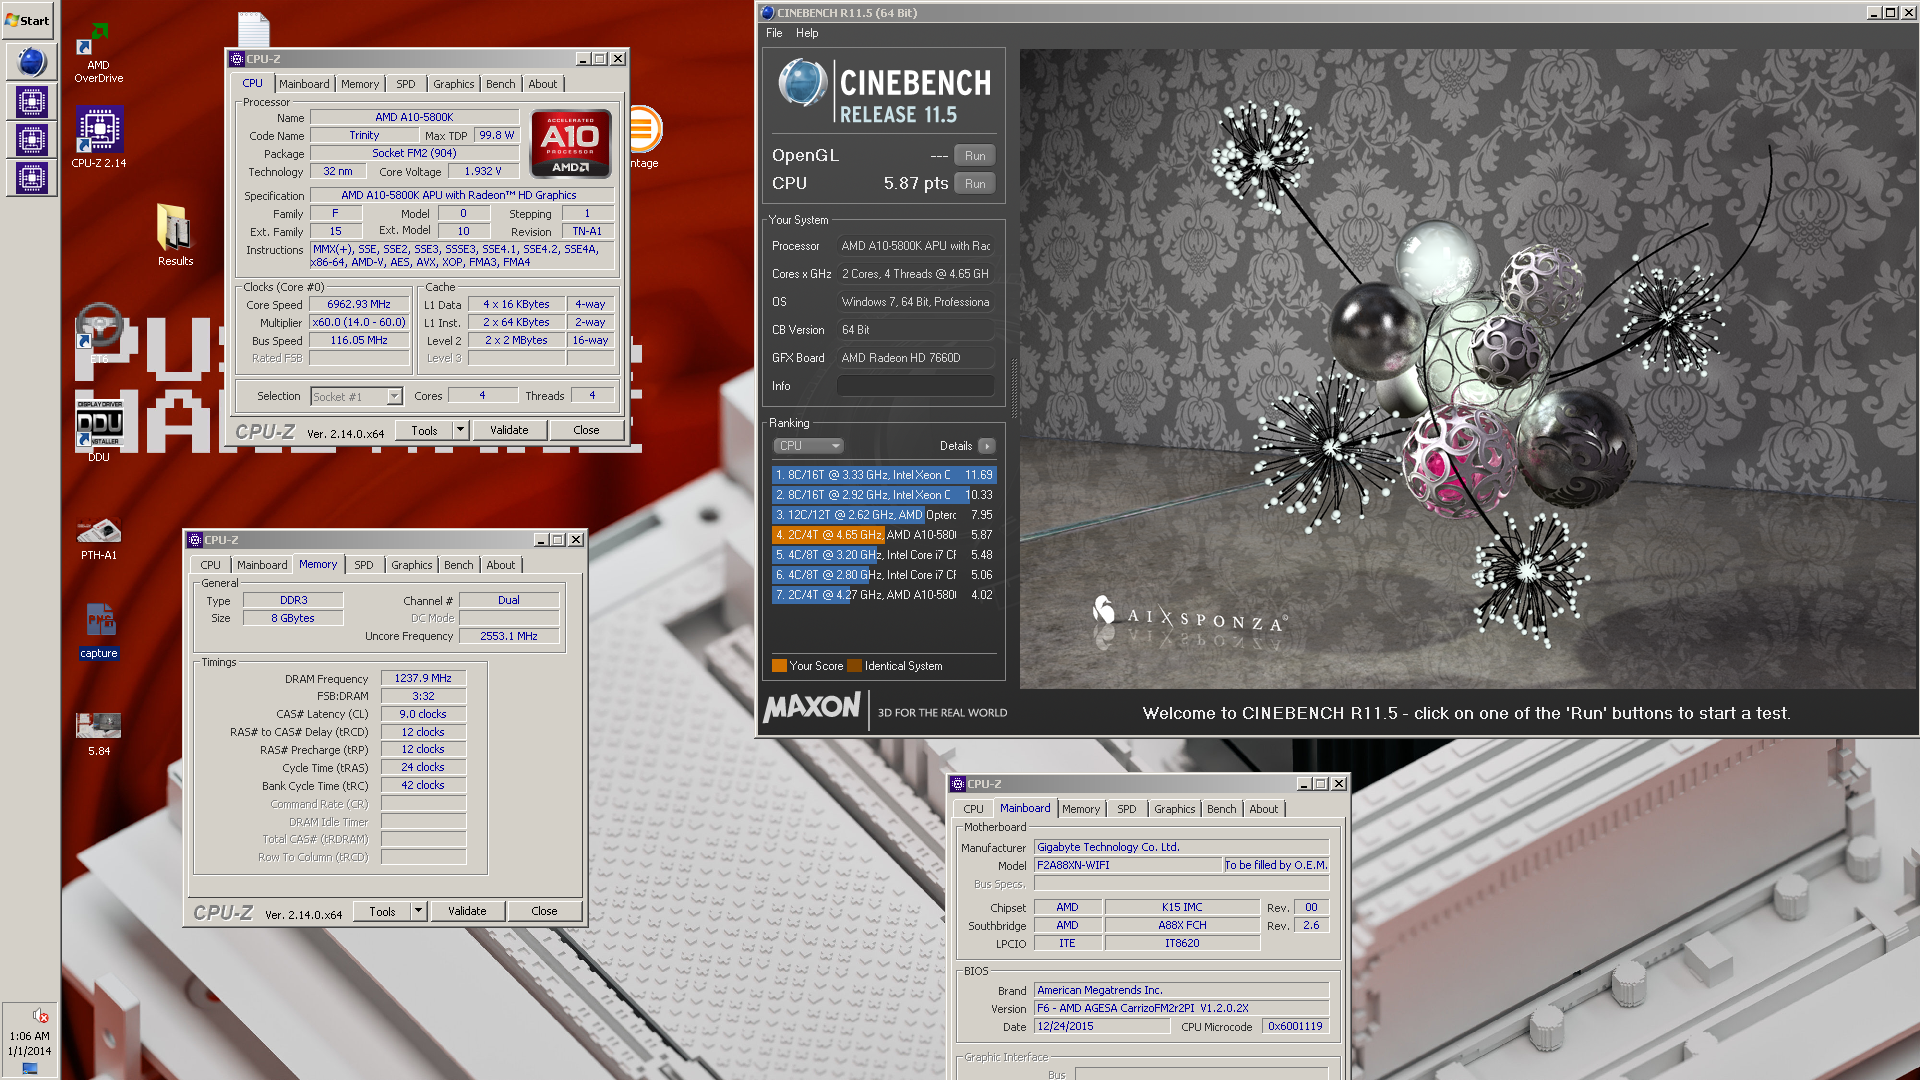Activate the third CPU-Z taskbar button

[x=31, y=178]
